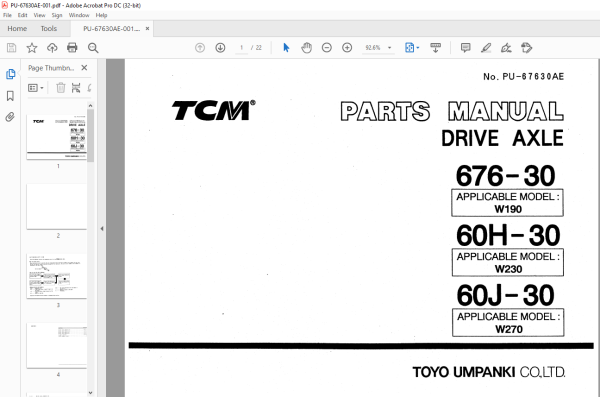Select the highlight pen tool
Image resolution: width=600 pixels, height=397 pixels.
pos(486,47)
